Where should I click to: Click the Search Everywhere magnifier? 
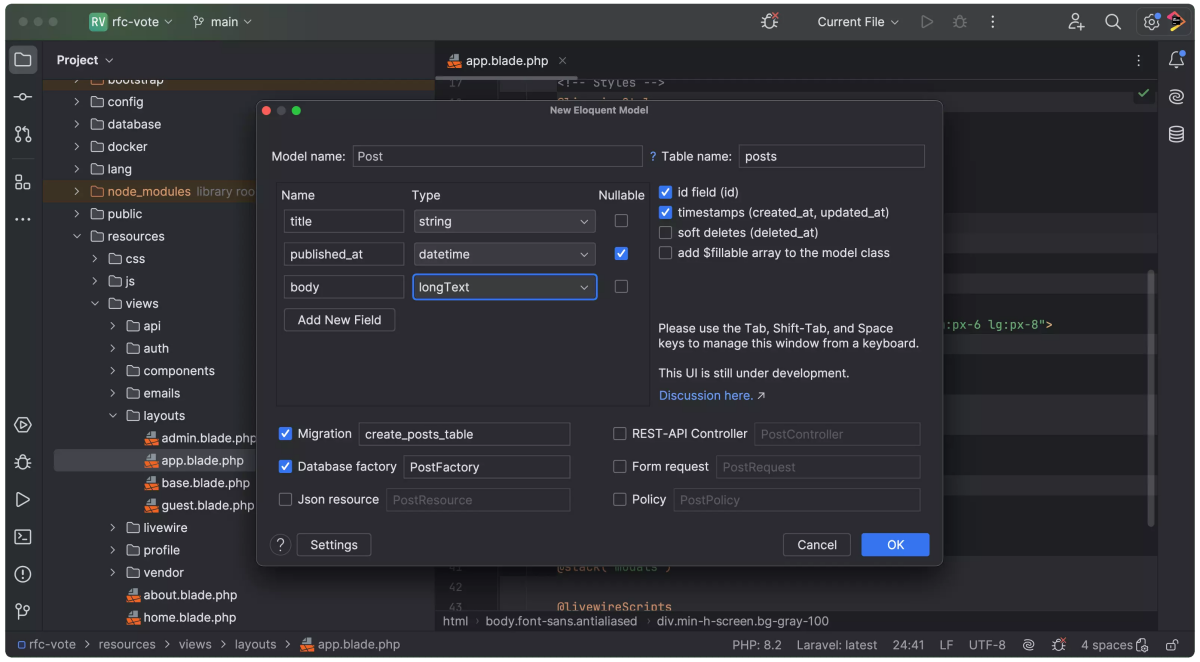1113,21
